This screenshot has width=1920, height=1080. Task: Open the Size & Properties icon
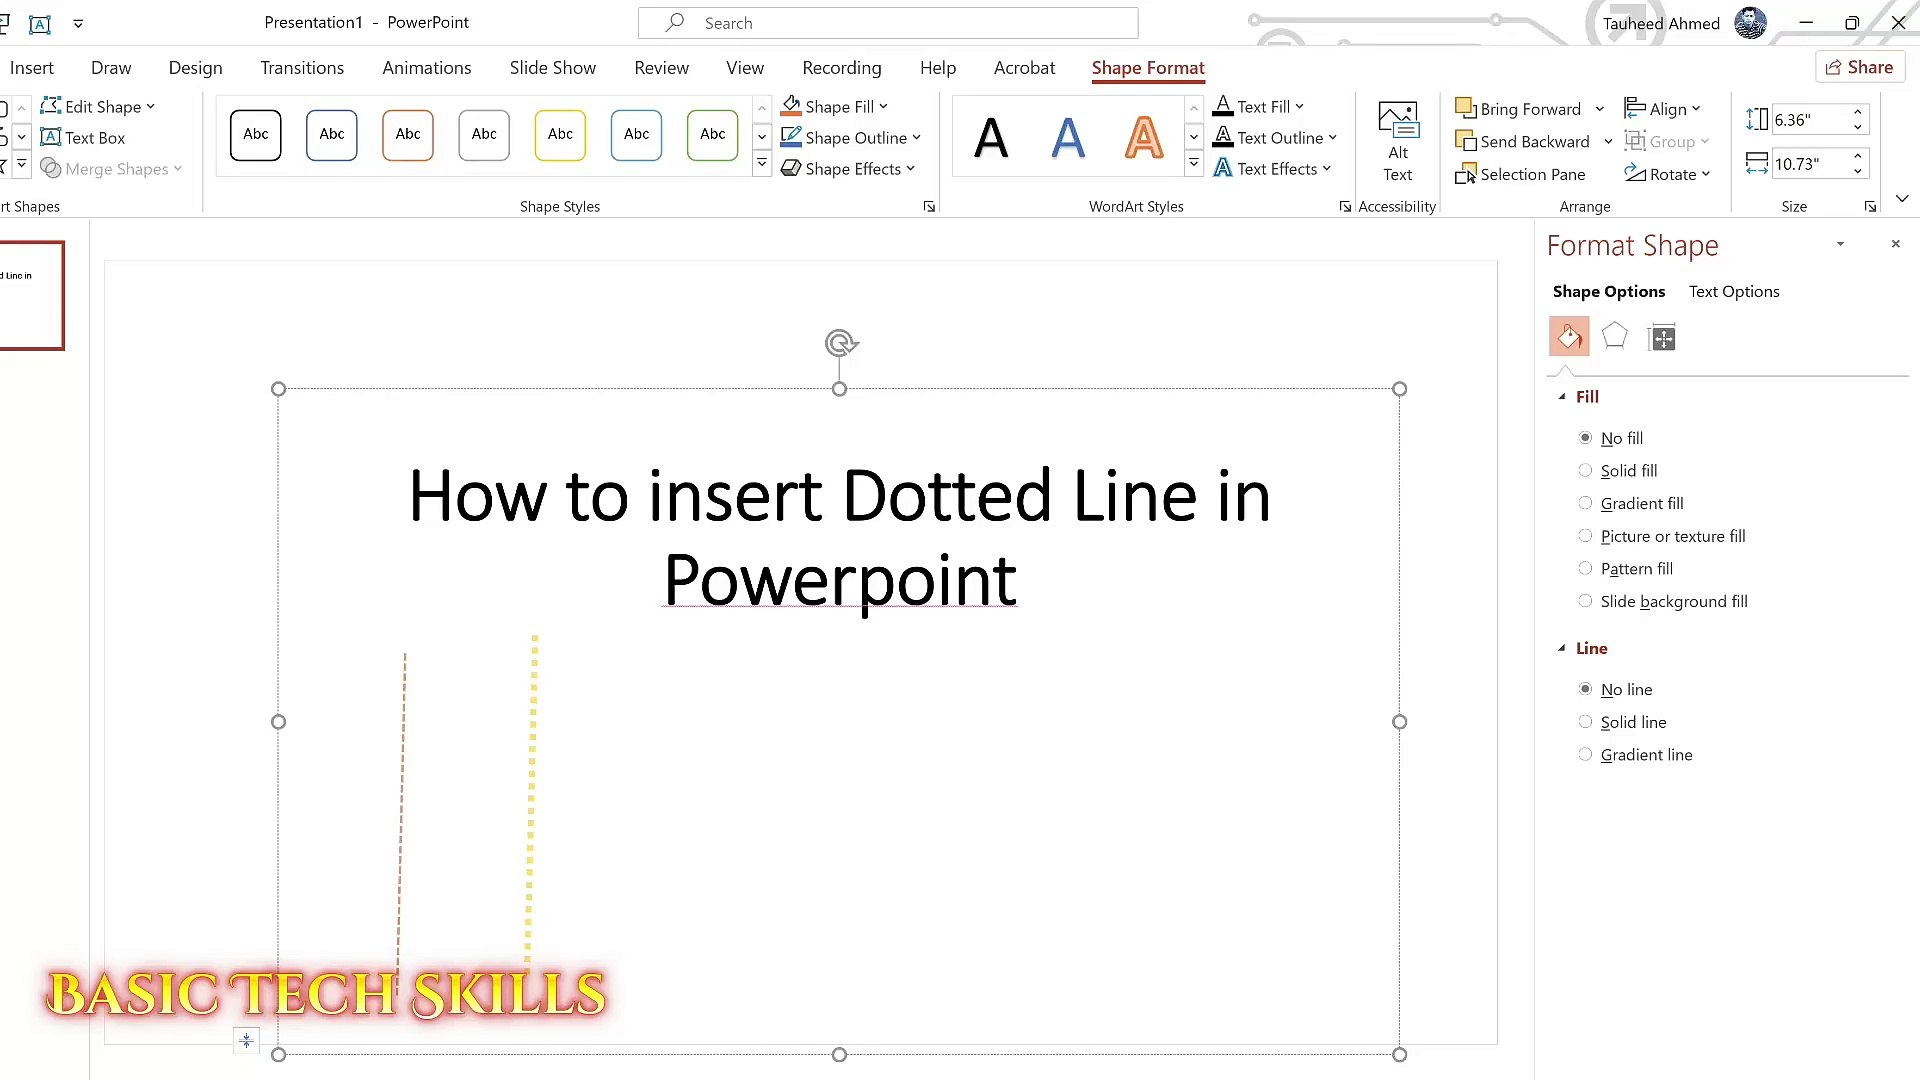pos(1661,338)
